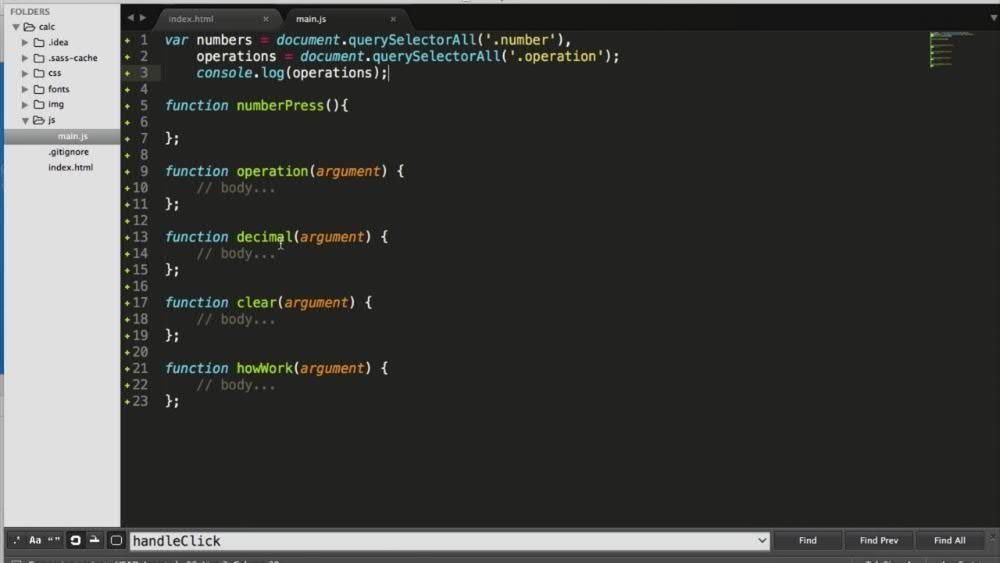This screenshot has height=563, width=1000.
Task: Click the js folder icon
Action: [39, 120]
